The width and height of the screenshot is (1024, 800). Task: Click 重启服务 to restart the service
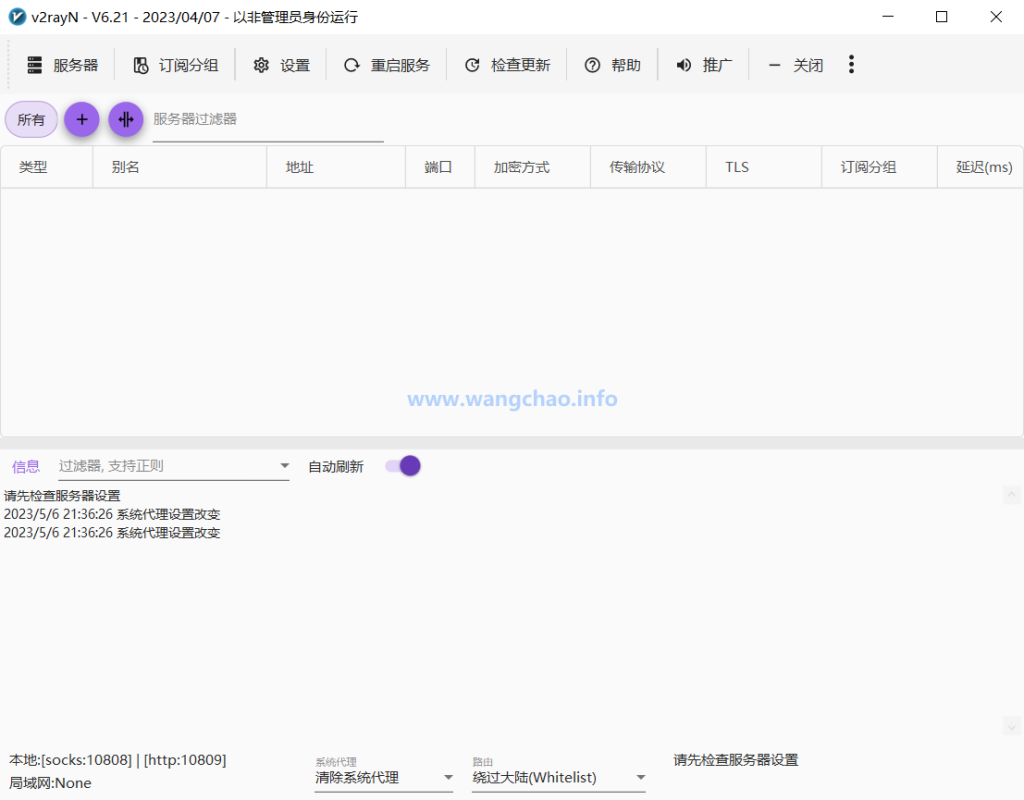pos(387,65)
